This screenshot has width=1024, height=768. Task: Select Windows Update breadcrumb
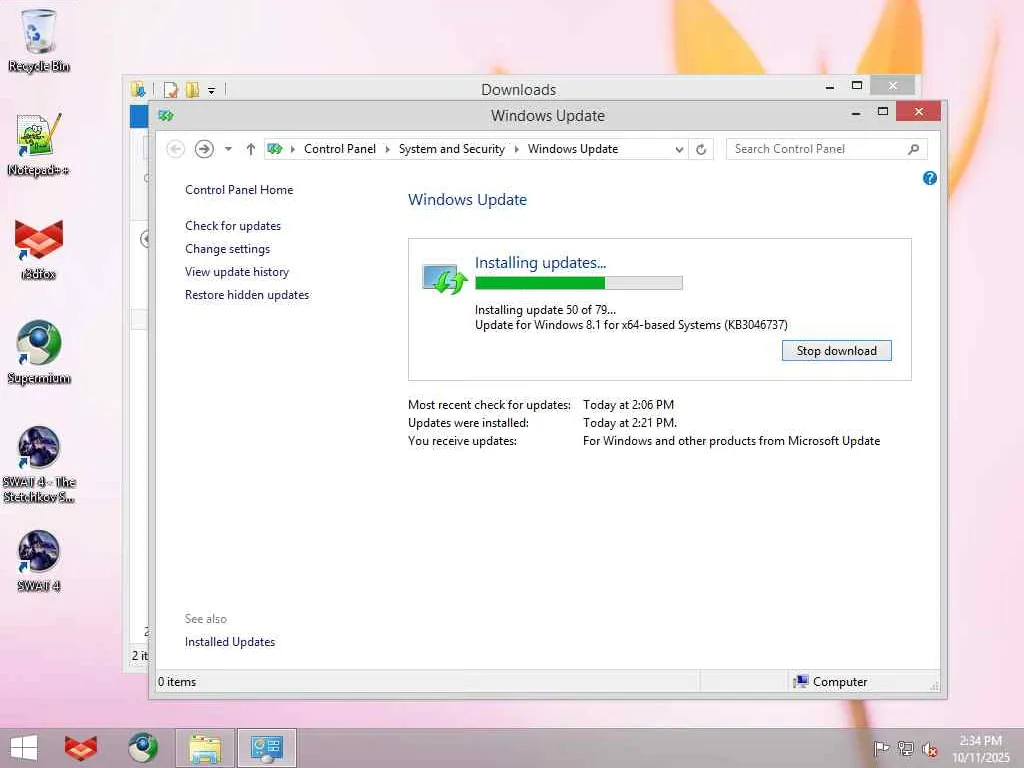[x=573, y=149]
